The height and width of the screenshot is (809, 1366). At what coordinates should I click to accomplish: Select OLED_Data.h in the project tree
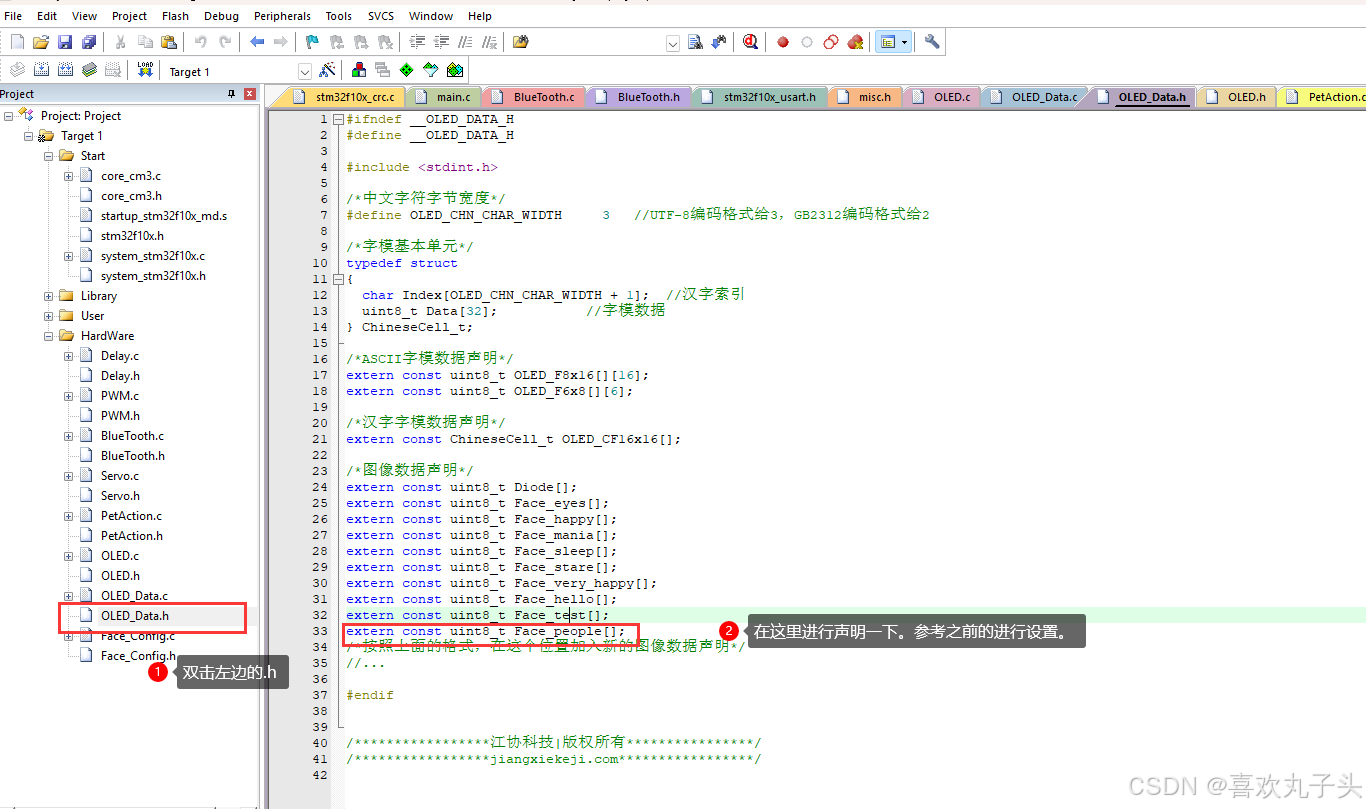click(135, 616)
